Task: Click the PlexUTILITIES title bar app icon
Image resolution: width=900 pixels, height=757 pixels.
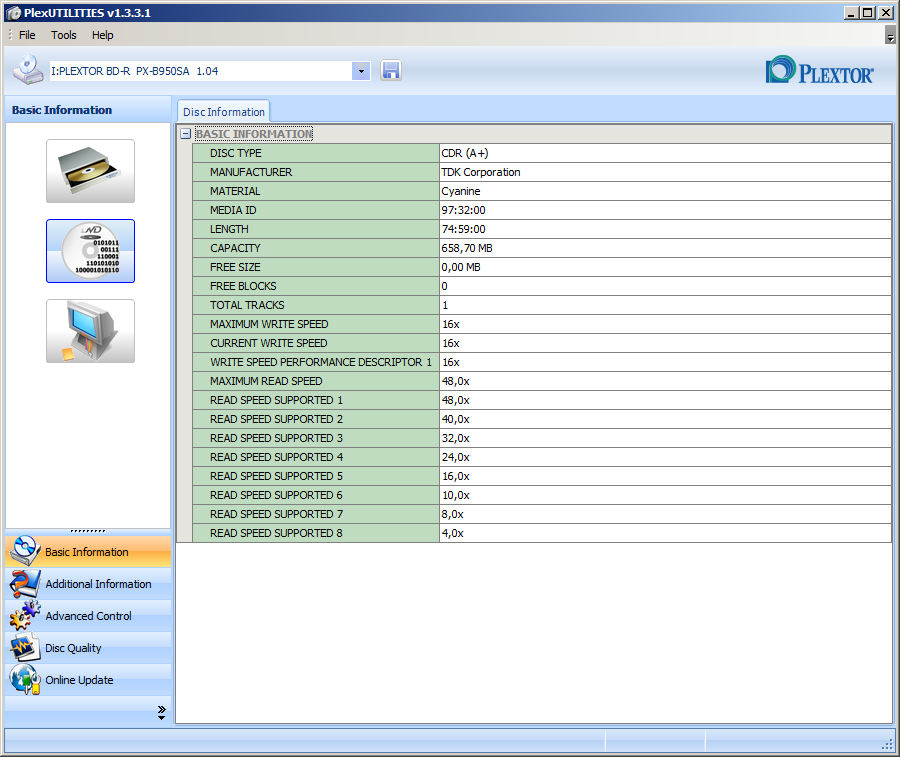Action: click(14, 13)
